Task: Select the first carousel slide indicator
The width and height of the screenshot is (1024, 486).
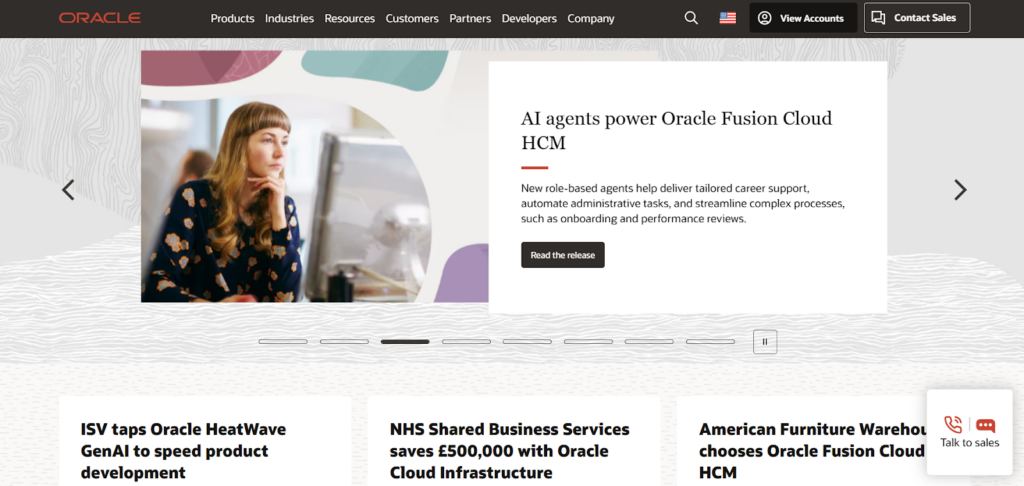Action: click(283, 342)
